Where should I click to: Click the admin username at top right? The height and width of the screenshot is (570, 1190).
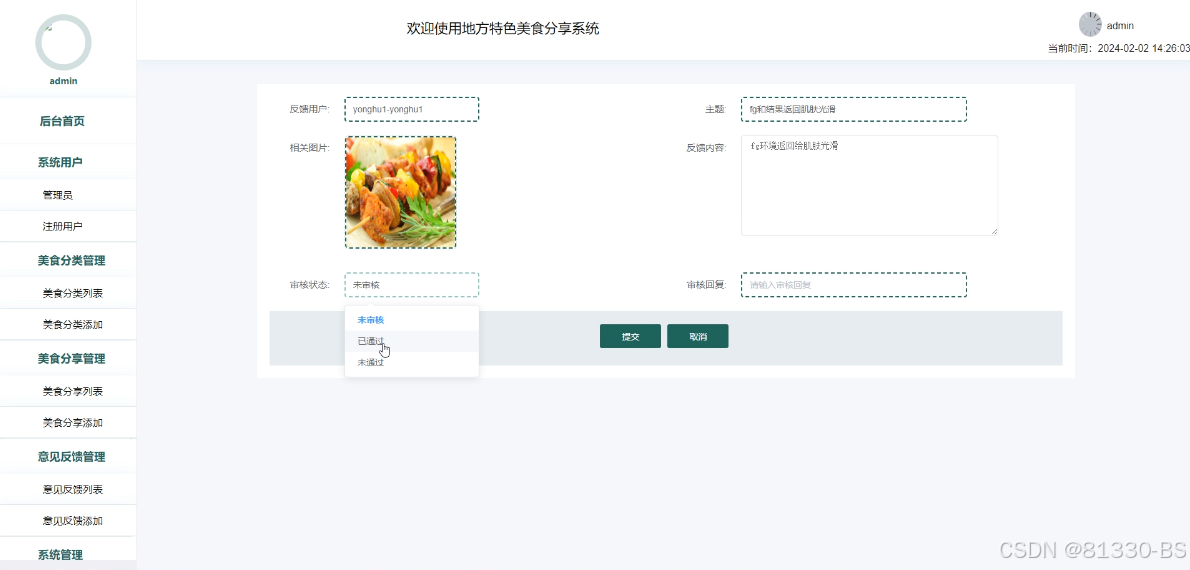[x=1120, y=26]
